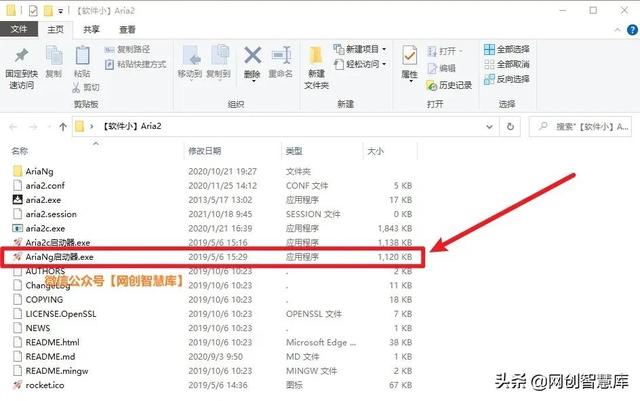The width and height of the screenshot is (640, 401).
Task: Click the Edit (编辑) ribbon item
Action: coord(441,68)
